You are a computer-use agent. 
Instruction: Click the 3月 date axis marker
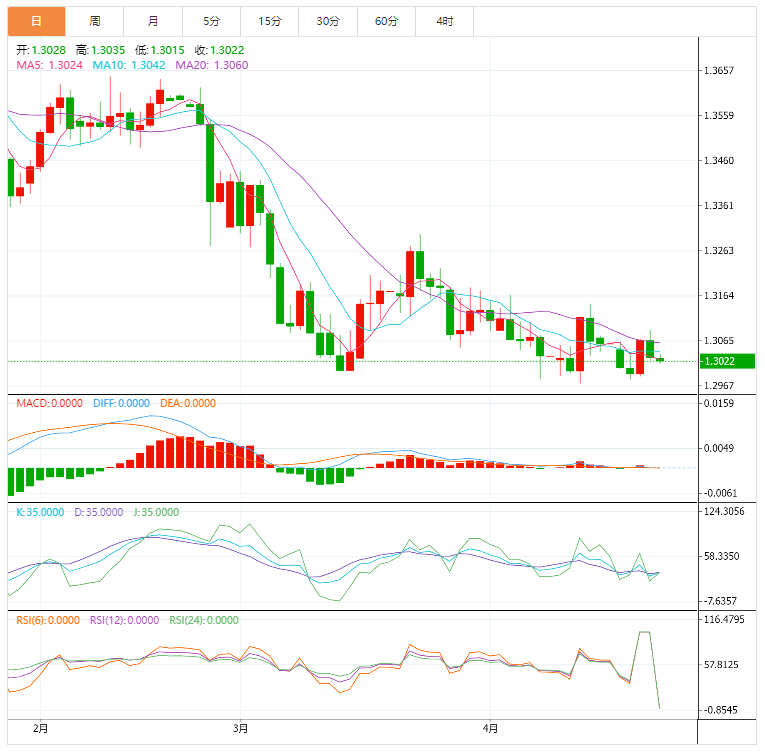tap(241, 729)
